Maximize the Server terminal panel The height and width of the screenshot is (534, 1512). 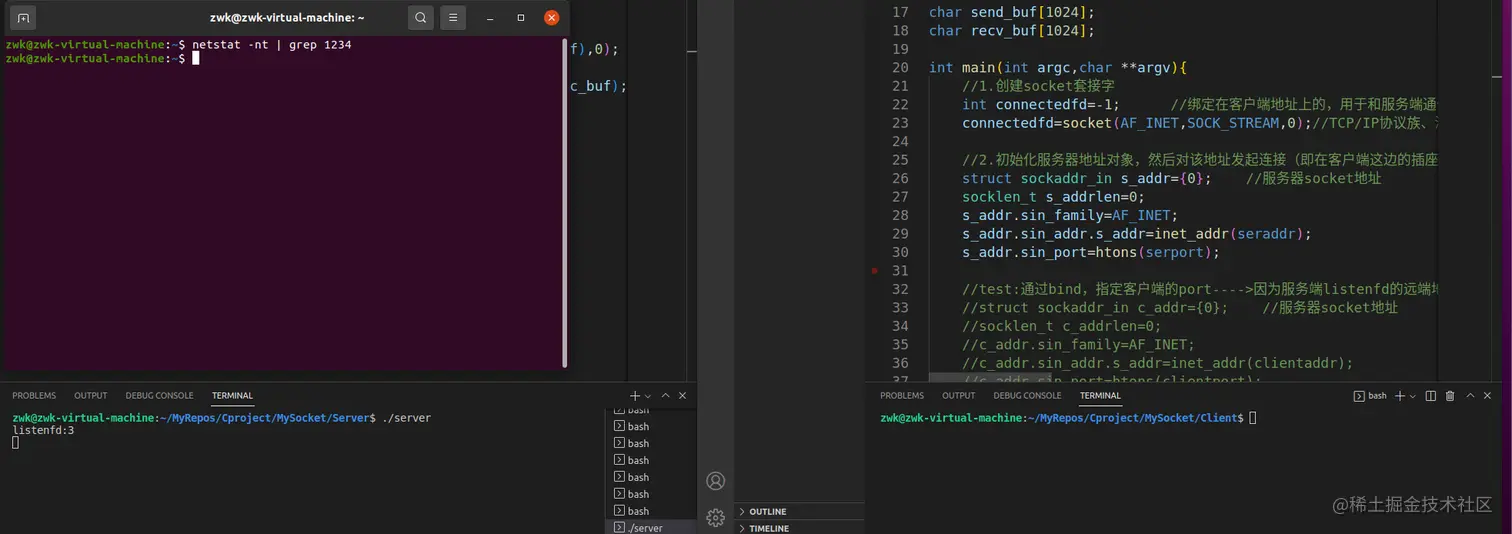coord(666,396)
